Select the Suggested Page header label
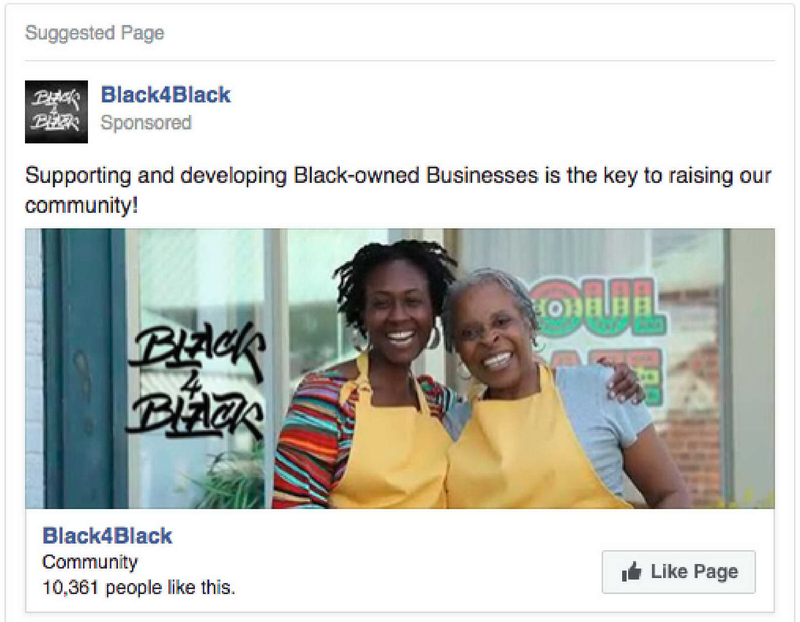 click(95, 33)
